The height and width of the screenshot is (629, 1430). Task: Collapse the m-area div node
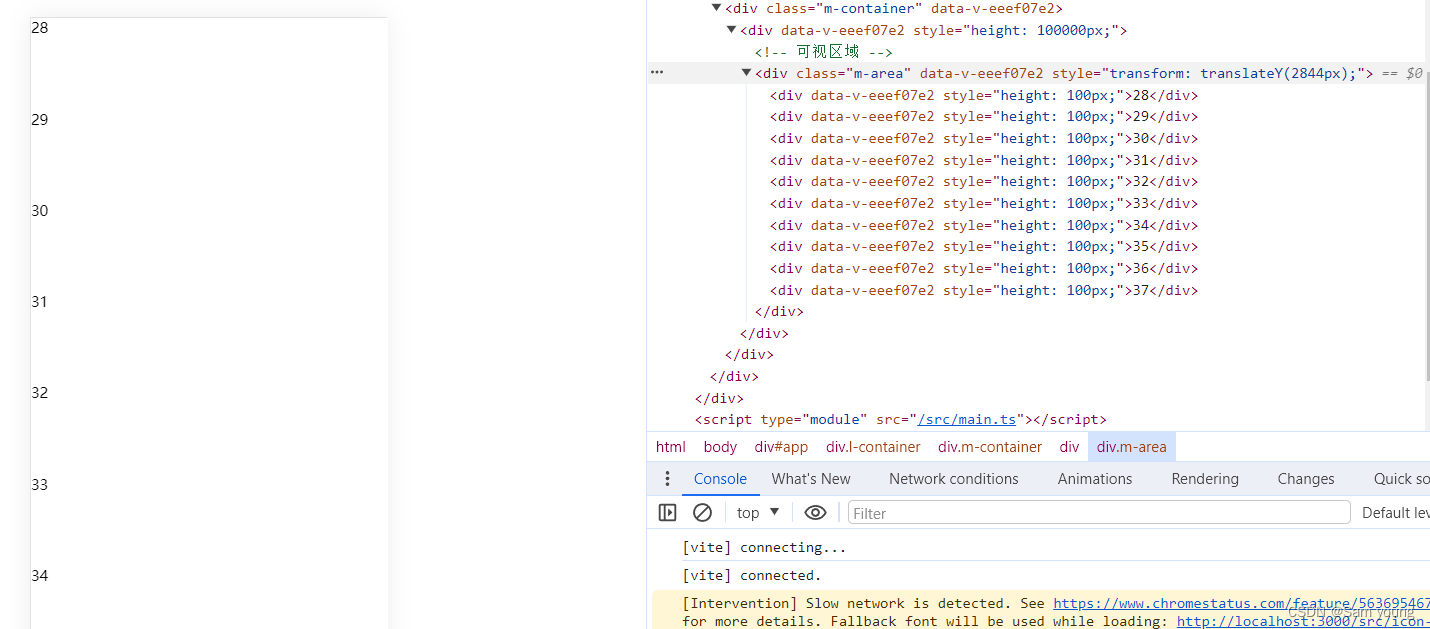point(746,73)
